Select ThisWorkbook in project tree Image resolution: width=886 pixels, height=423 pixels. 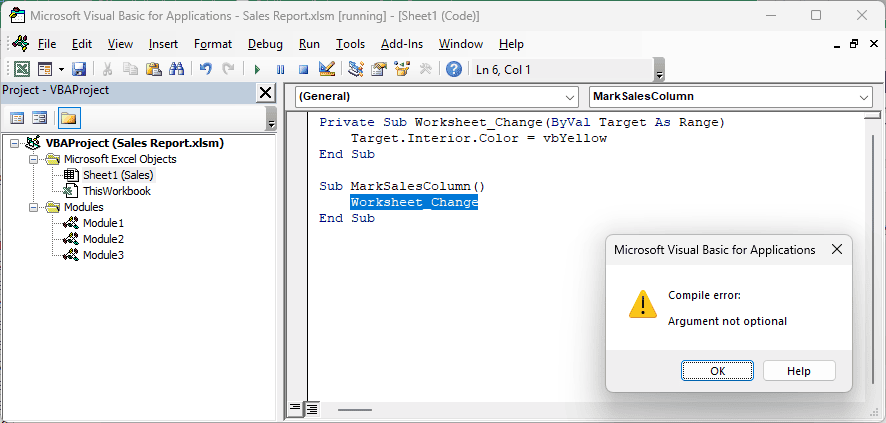(x=116, y=191)
